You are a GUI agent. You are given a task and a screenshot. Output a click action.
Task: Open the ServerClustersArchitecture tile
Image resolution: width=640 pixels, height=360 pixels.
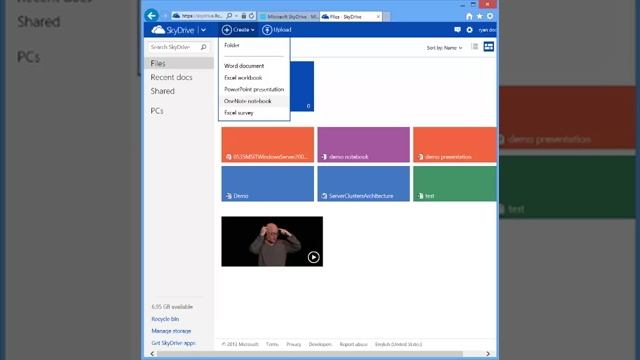coord(364,184)
